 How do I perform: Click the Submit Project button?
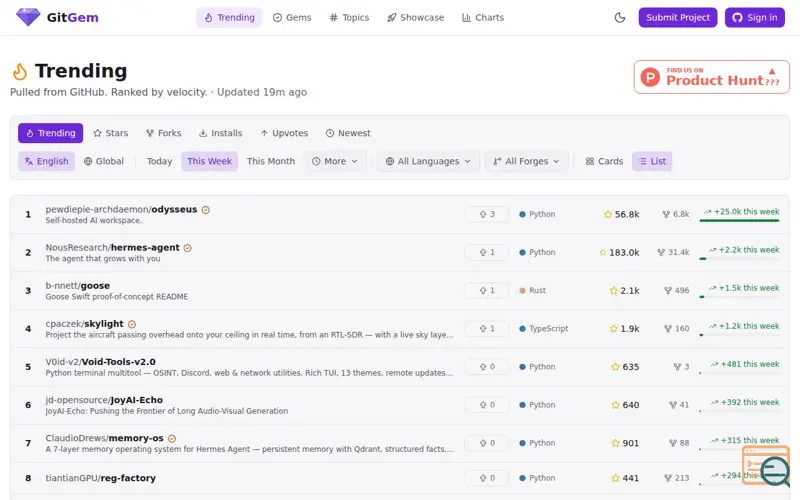pyautogui.click(x=678, y=17)
